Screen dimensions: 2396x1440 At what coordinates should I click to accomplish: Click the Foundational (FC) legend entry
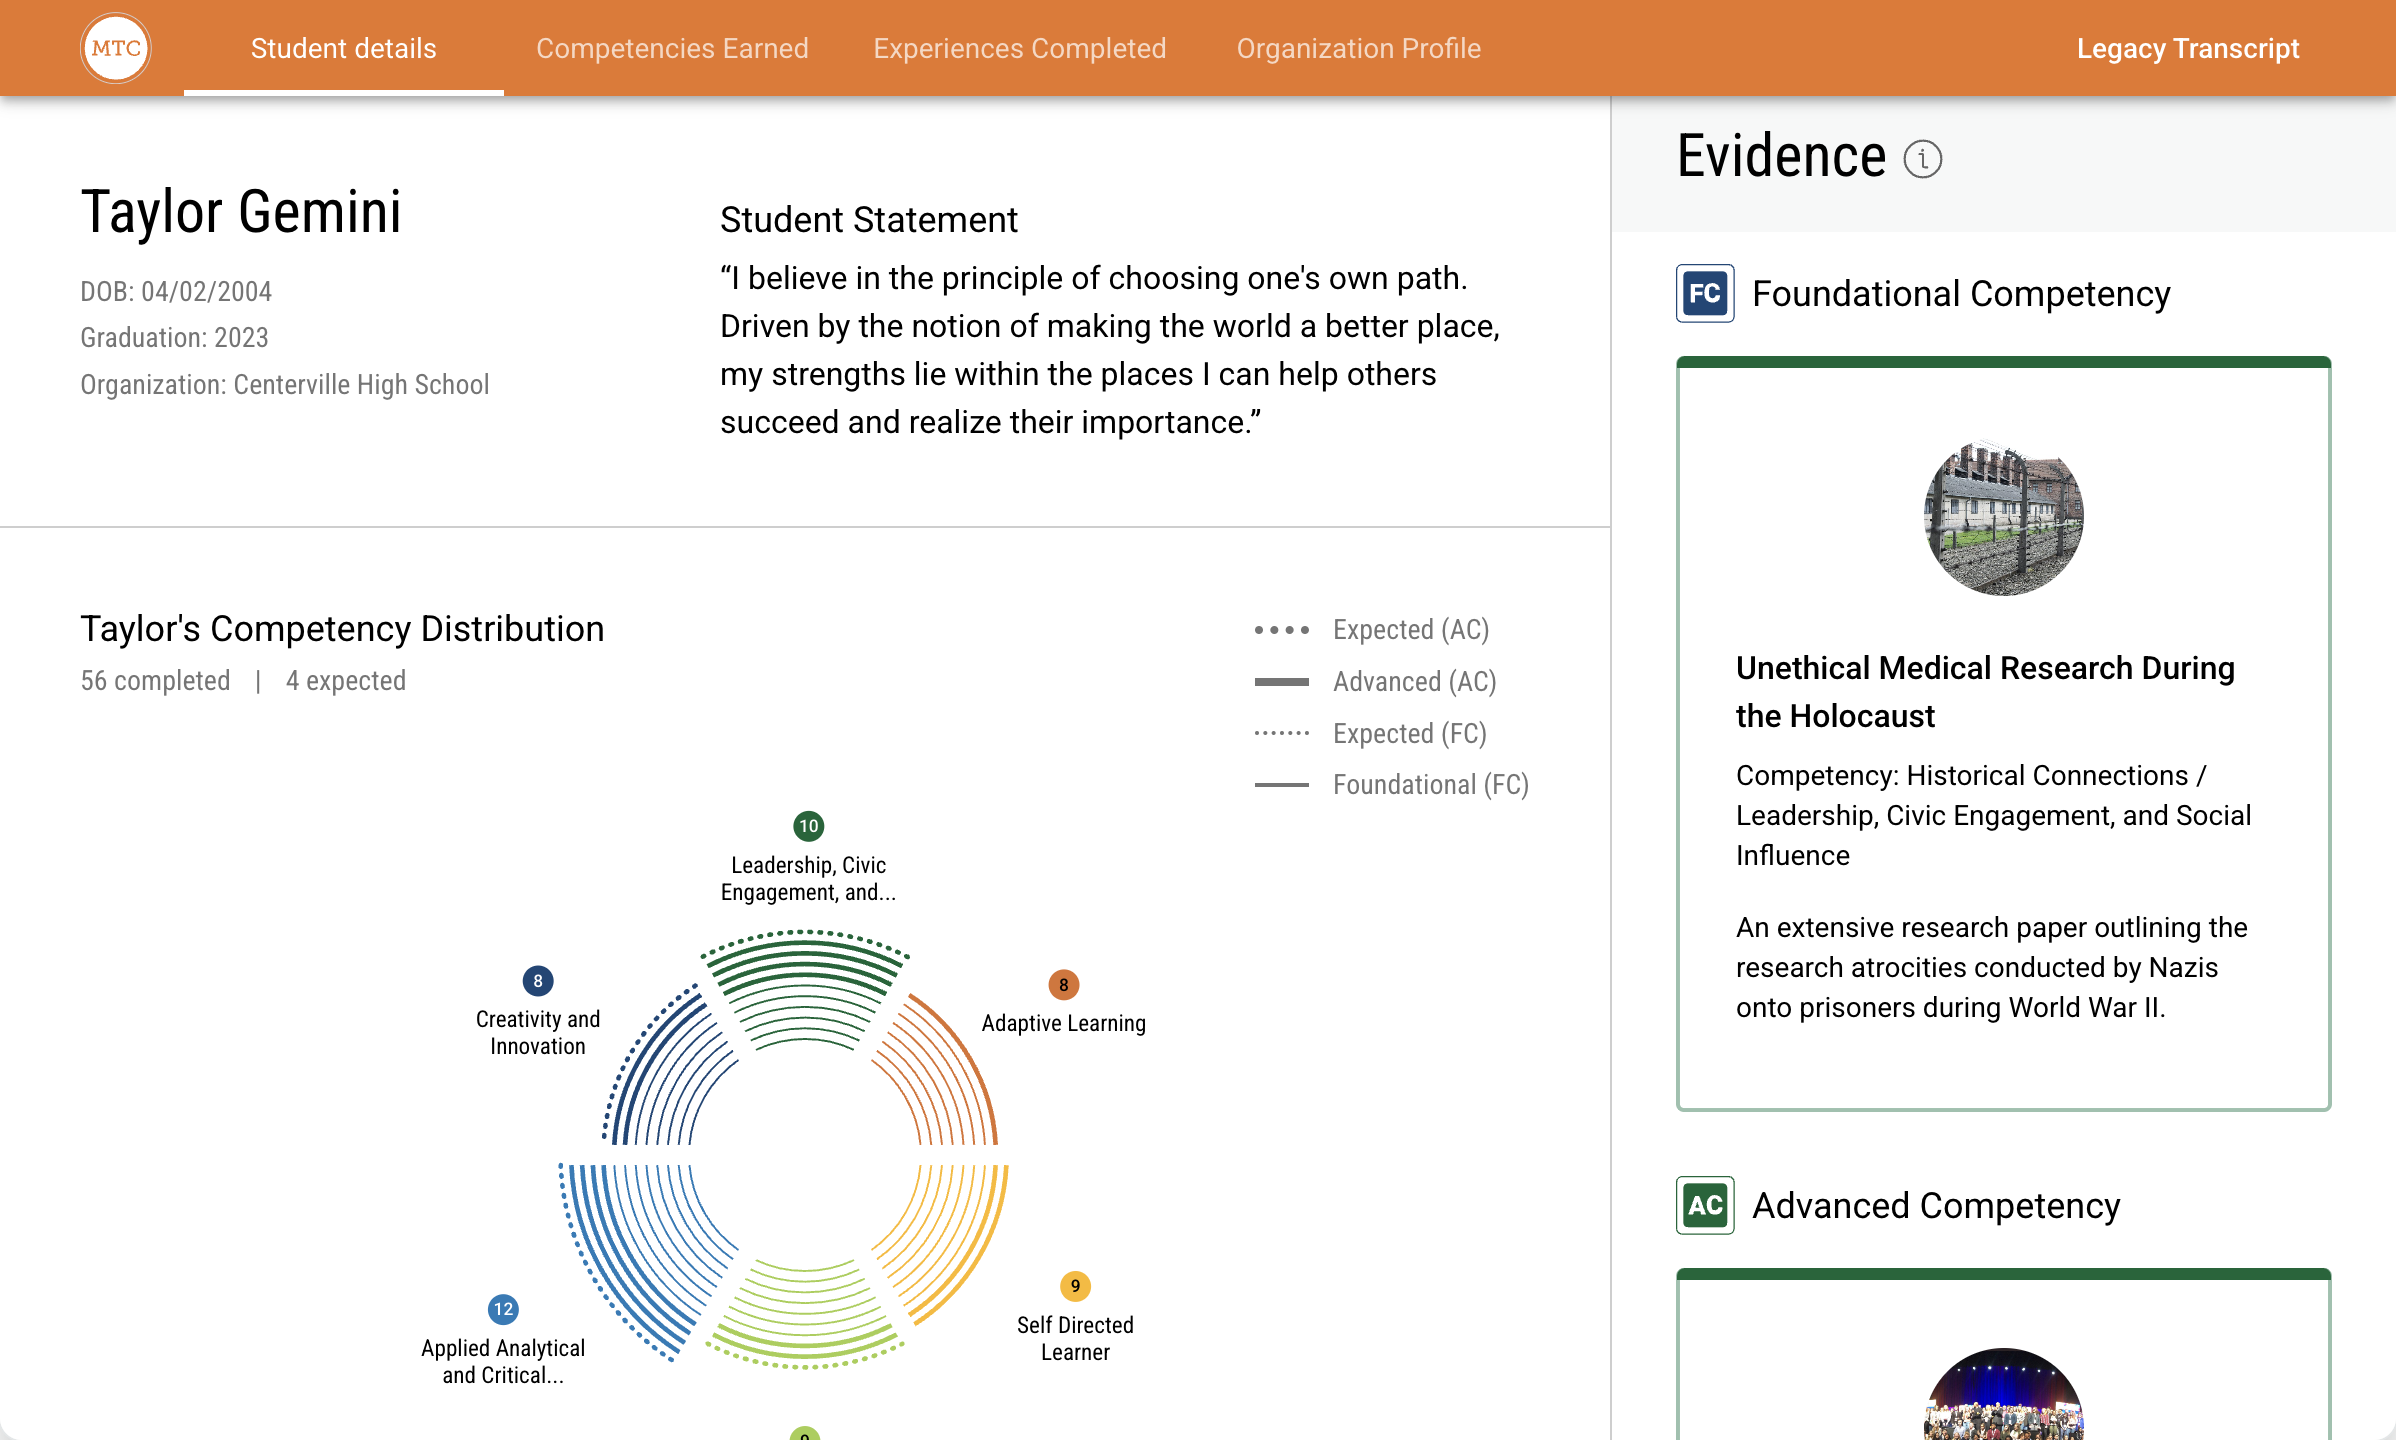point(1392,785)
